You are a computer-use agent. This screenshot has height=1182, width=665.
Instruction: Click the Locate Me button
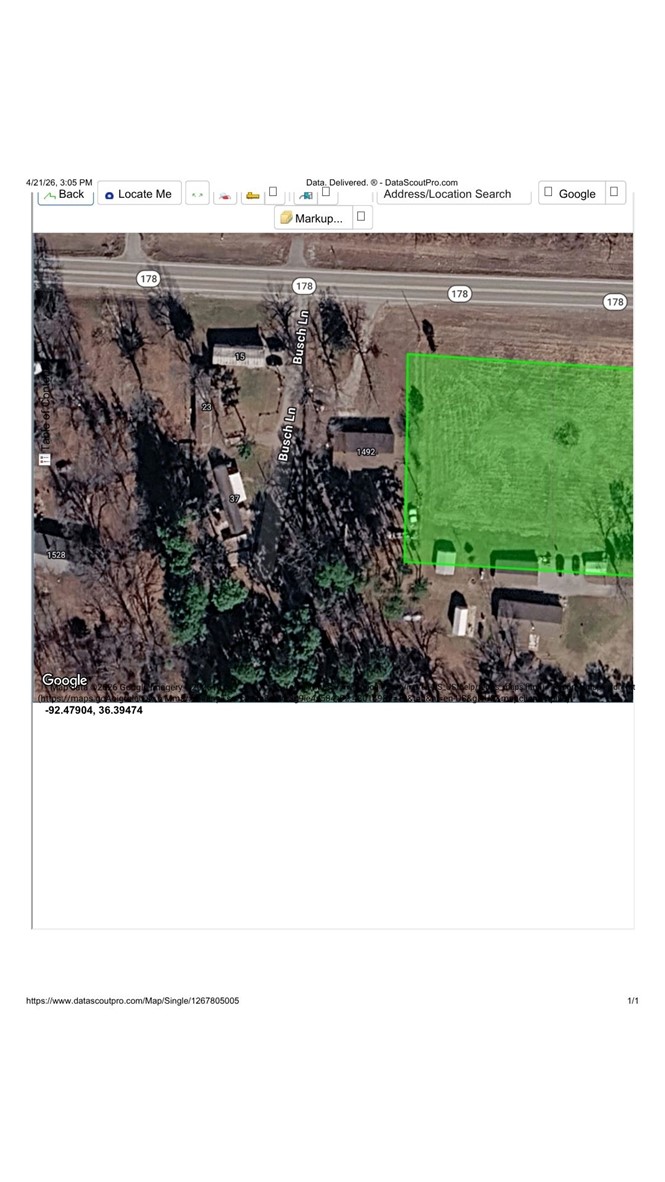(139, 194)
